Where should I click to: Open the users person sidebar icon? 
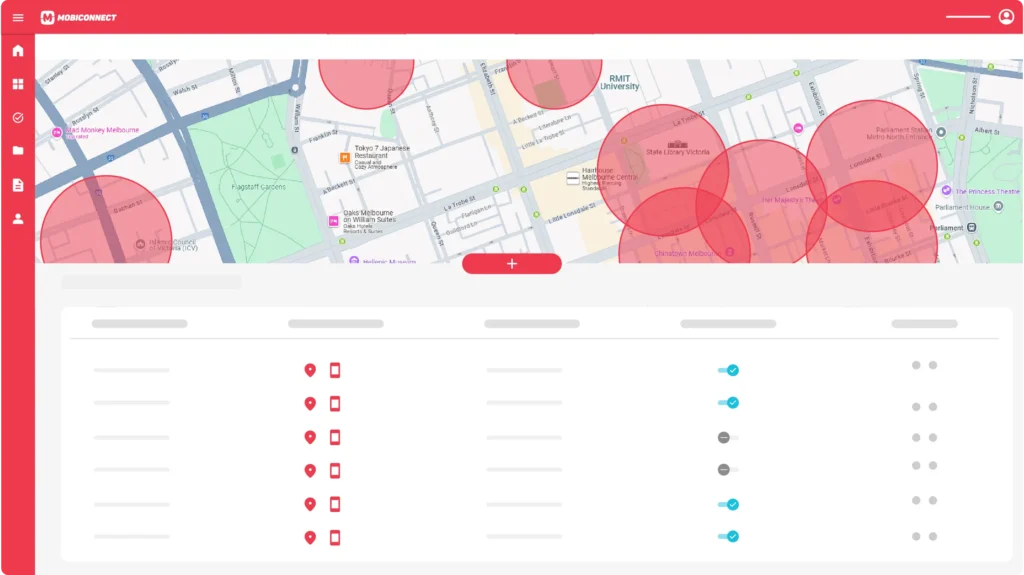(x=18, y=219)
